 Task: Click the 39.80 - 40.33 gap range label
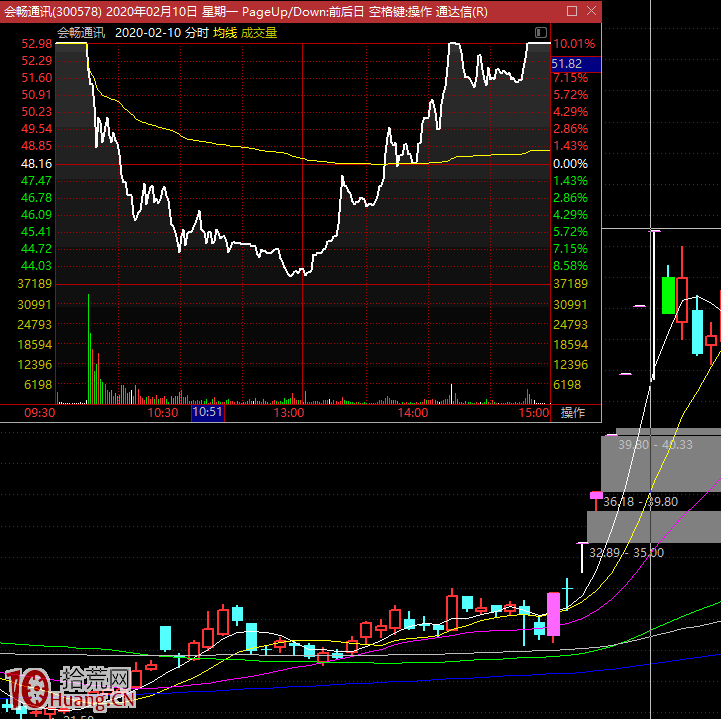coord(655,445)
